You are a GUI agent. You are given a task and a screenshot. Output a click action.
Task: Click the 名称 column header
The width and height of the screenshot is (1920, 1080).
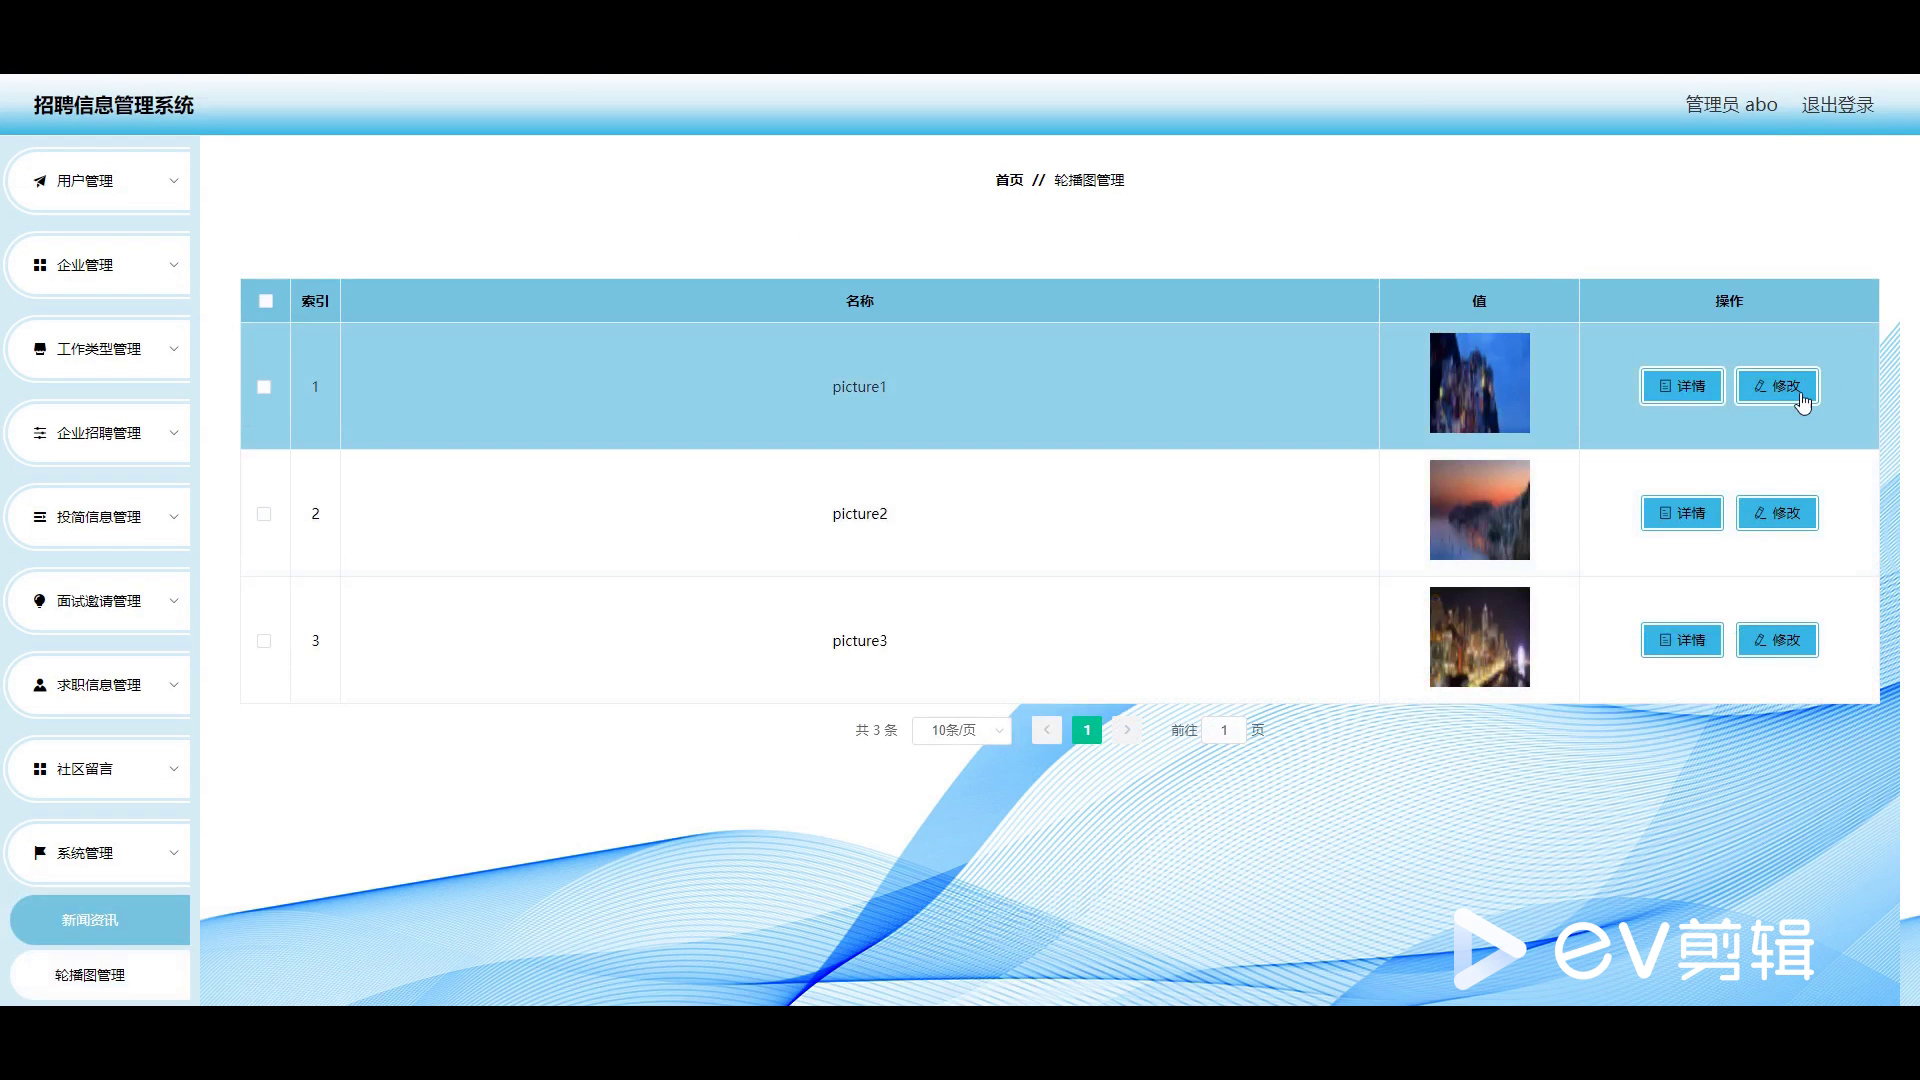[860, 301]
